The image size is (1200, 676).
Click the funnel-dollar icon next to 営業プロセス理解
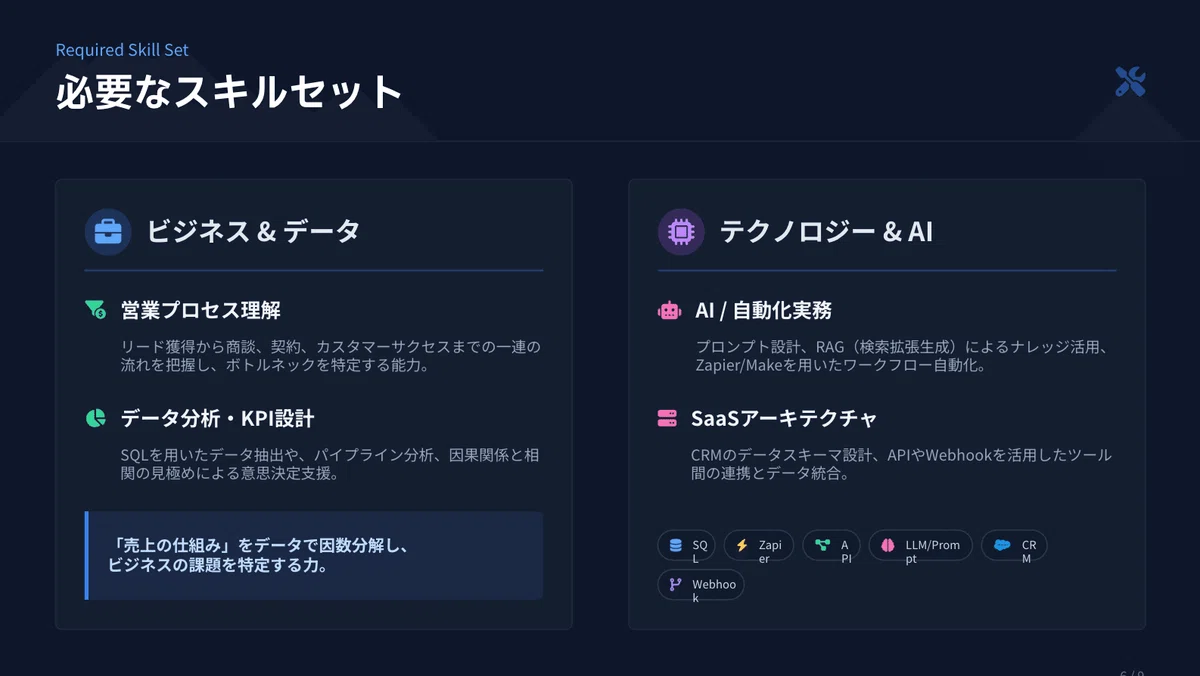96,310
